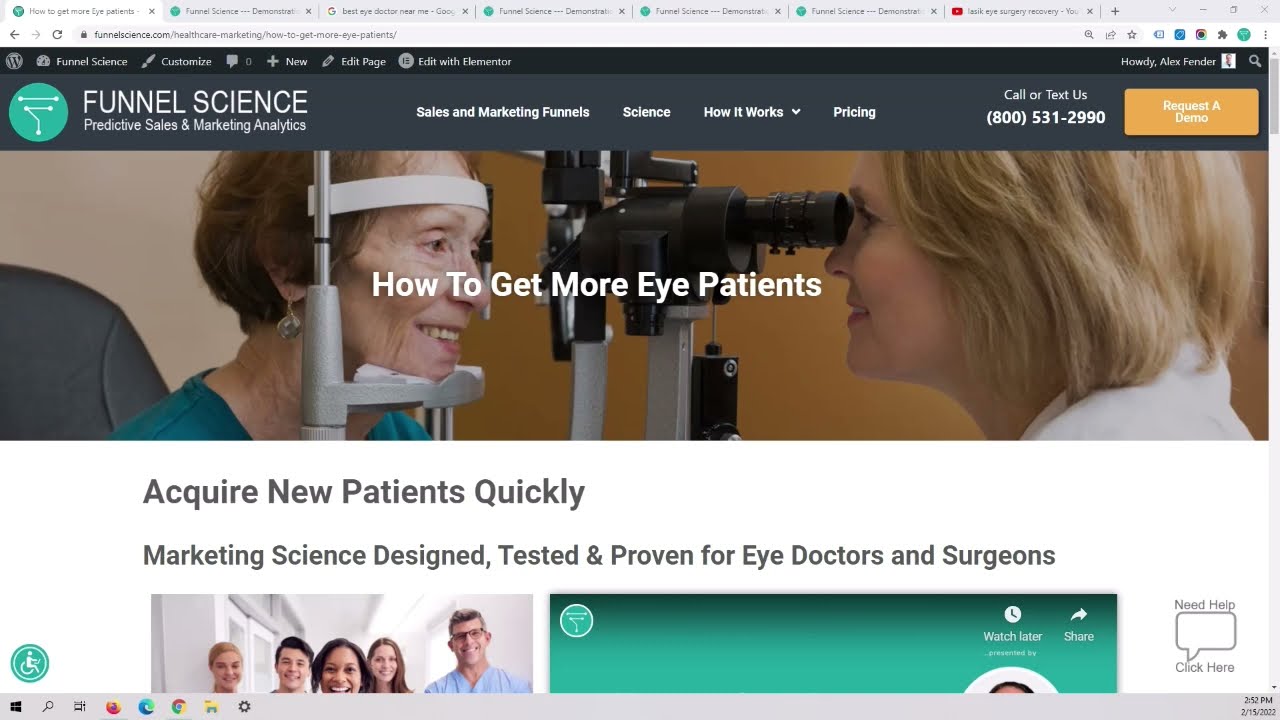This screenshot has width=1280, height=720.
Task: Open the Pricing nav link
Action: (854, 112)
